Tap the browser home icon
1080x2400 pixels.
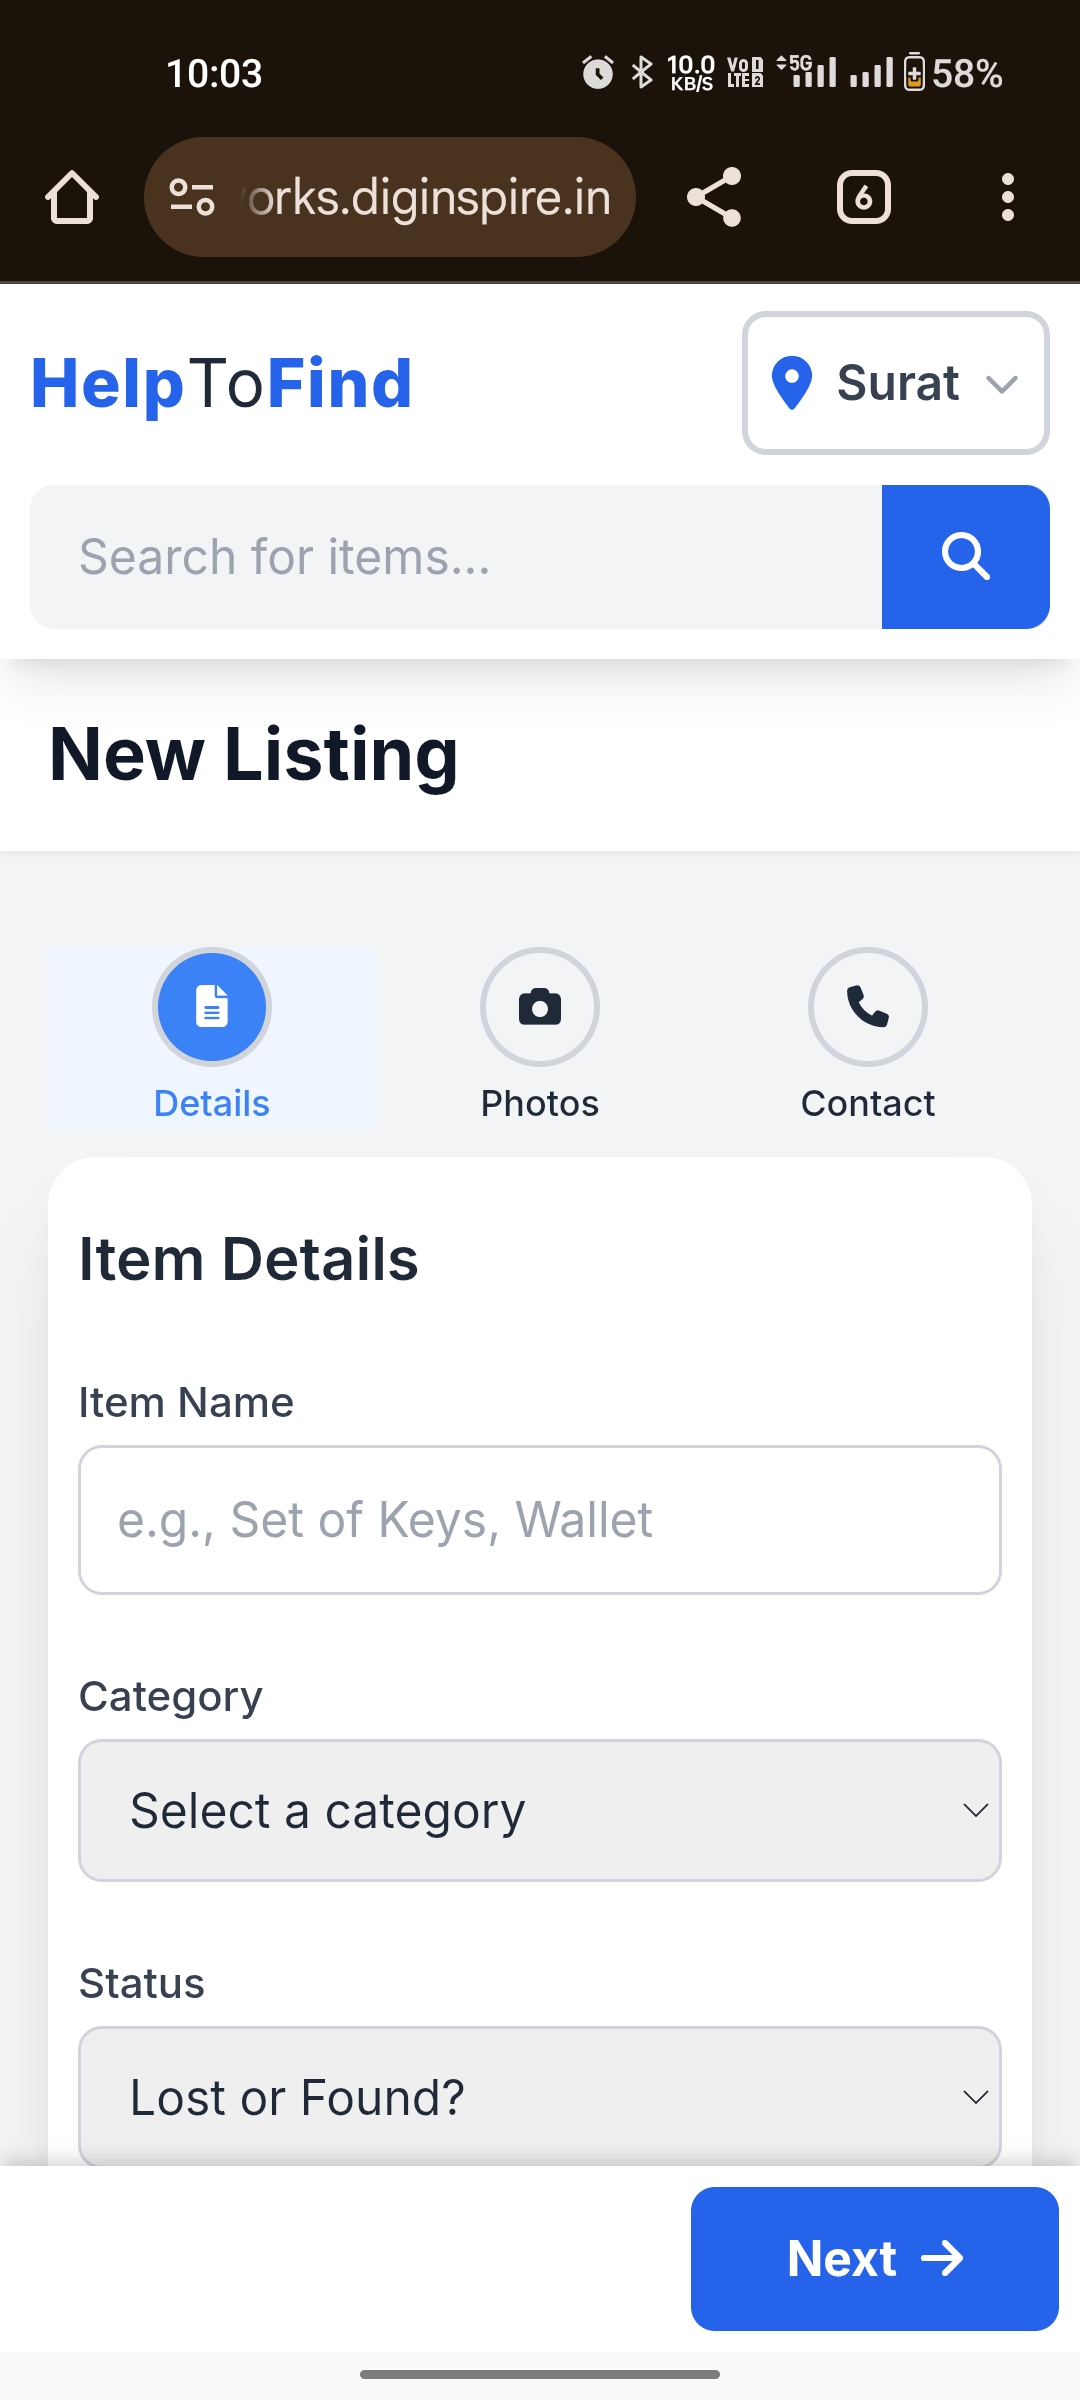[72, 197]
